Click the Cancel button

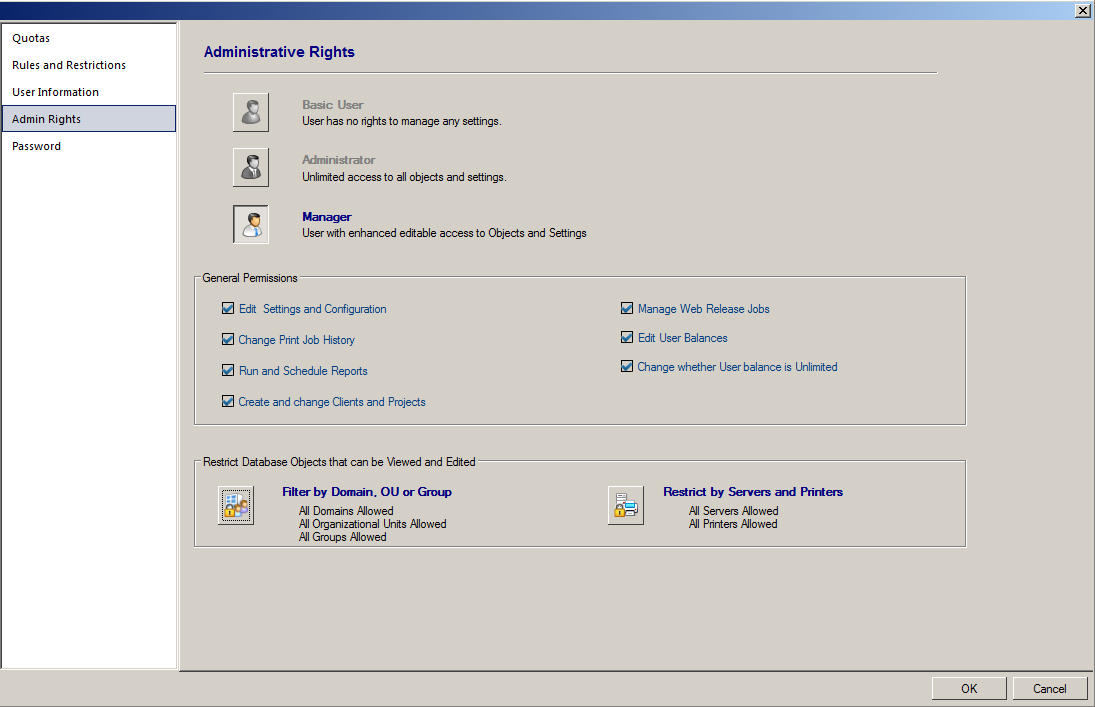tap(1050, 688)
